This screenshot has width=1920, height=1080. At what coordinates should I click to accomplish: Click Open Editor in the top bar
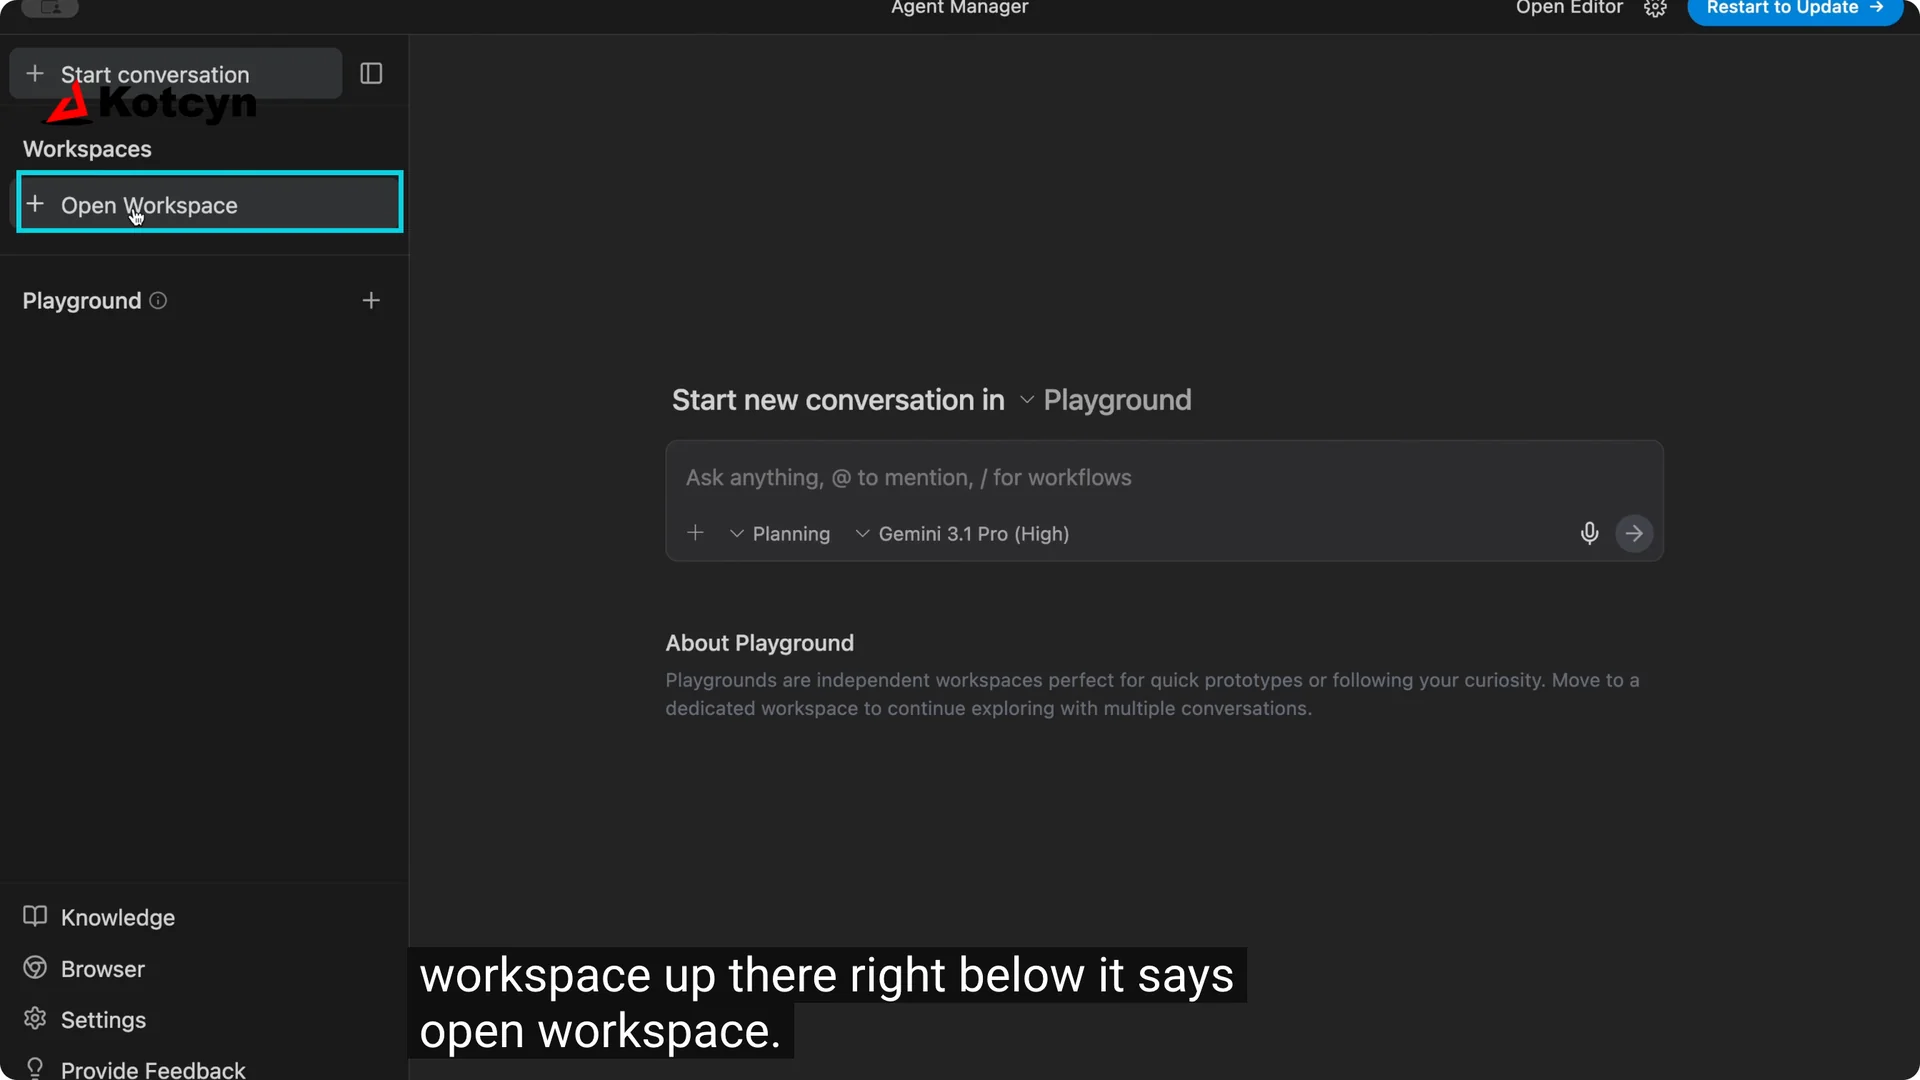pos(1568,8)
